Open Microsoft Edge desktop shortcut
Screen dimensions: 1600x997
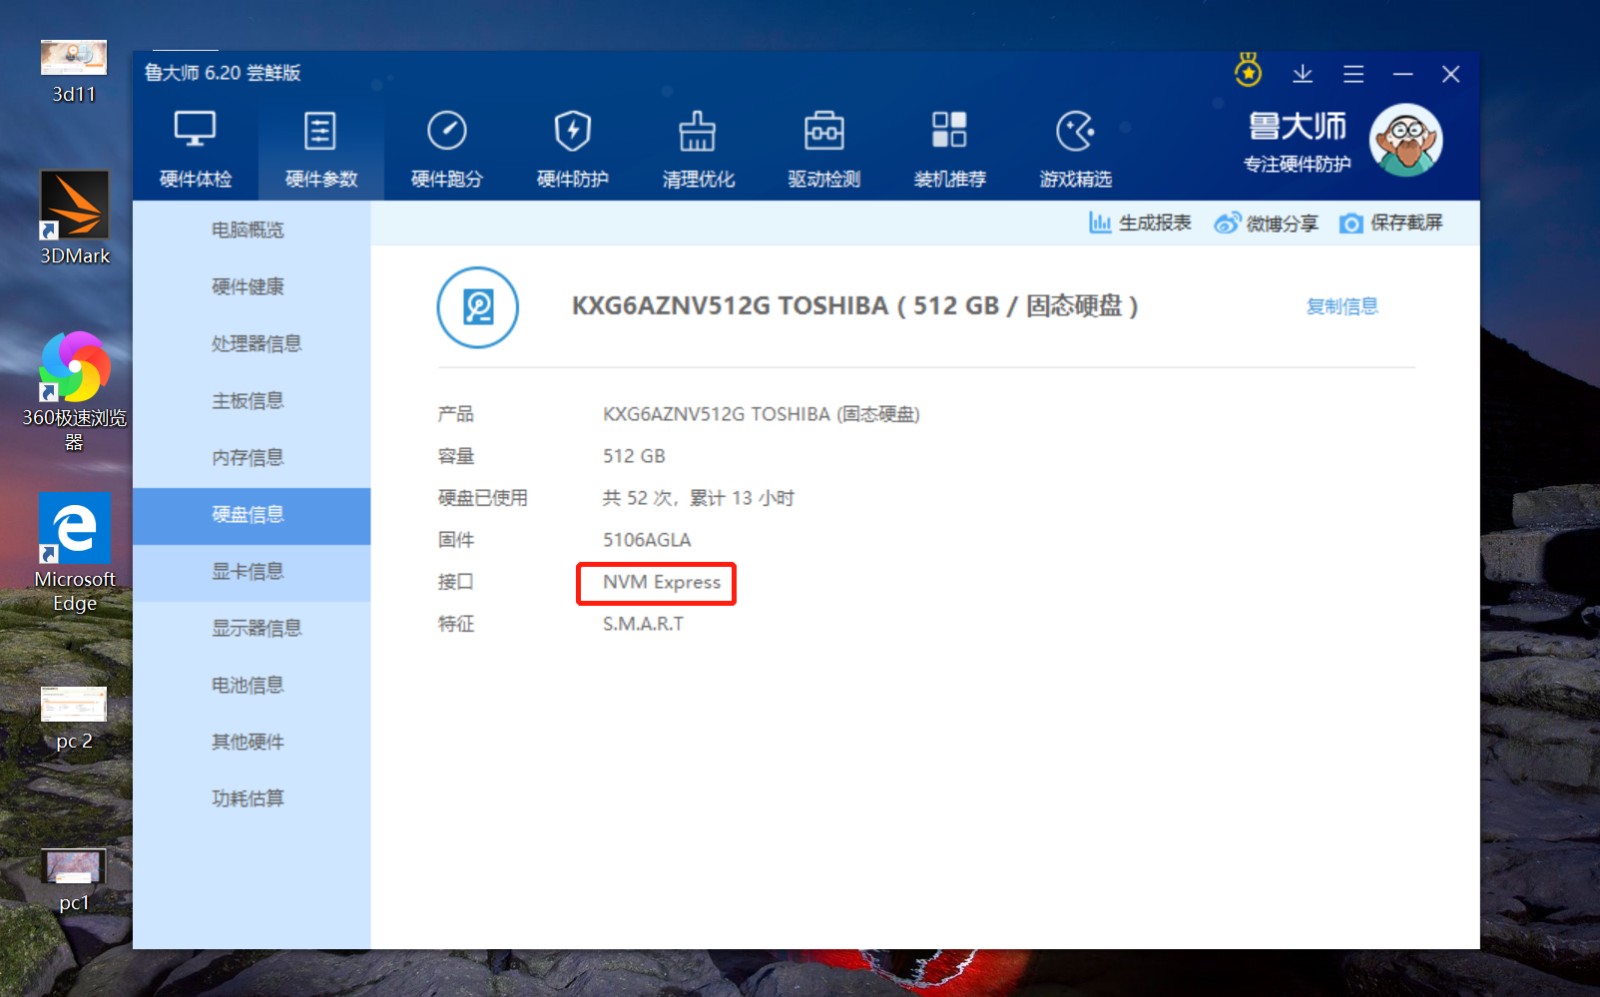pyautogui.click(x=74, y=553)
